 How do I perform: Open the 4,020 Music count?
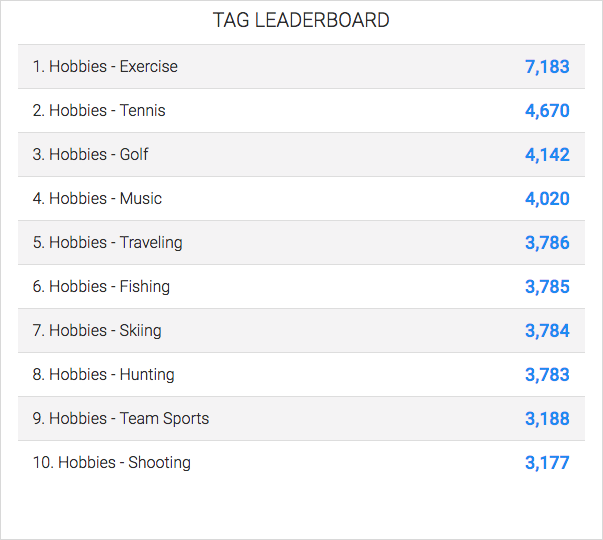pos(547,199)
